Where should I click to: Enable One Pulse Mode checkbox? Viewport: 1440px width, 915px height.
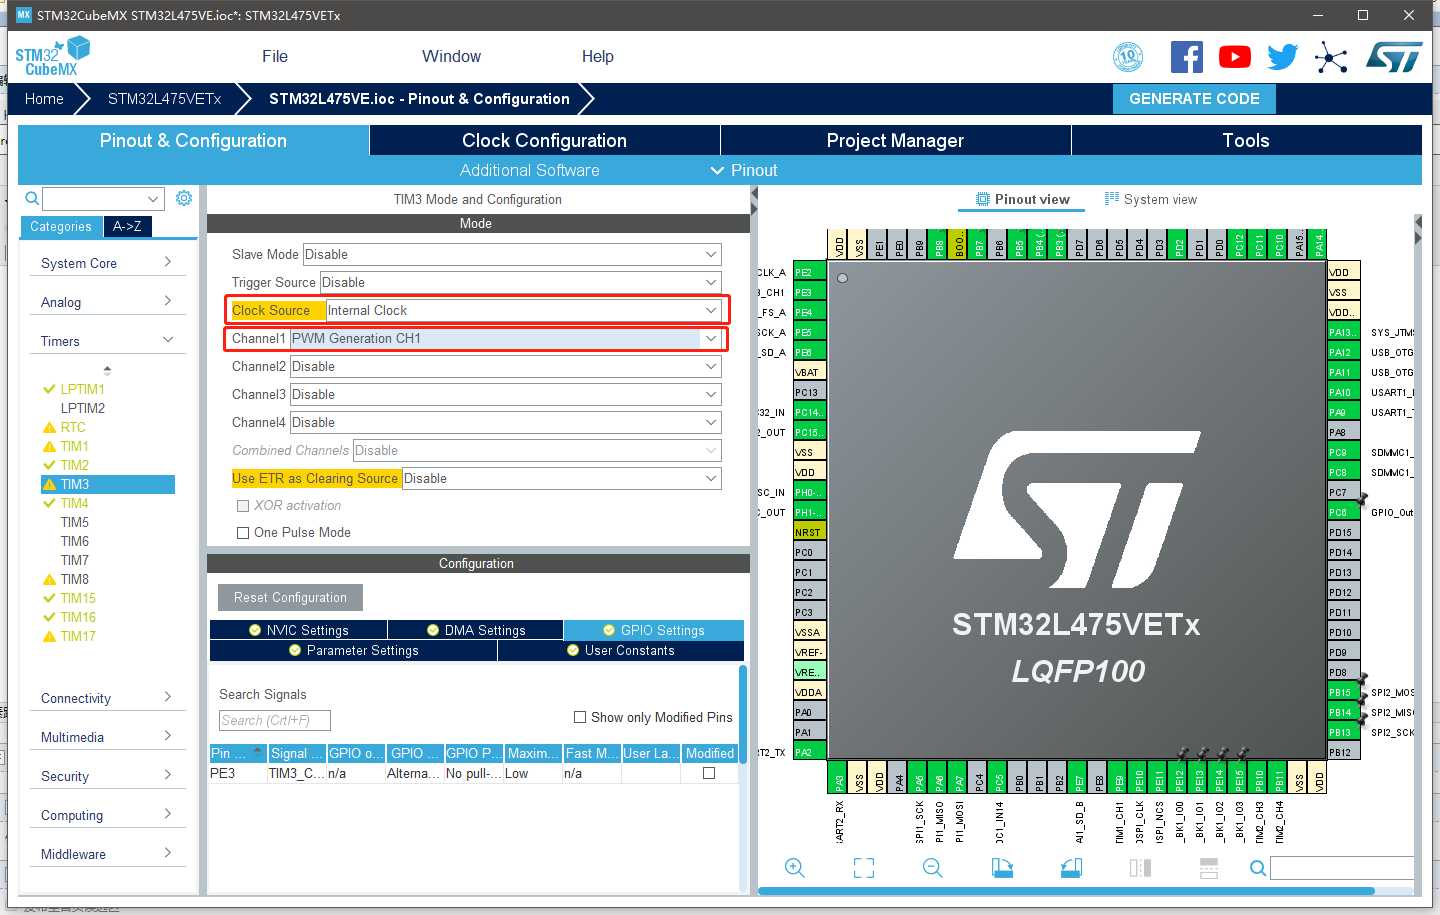click(x=242, y=533)
